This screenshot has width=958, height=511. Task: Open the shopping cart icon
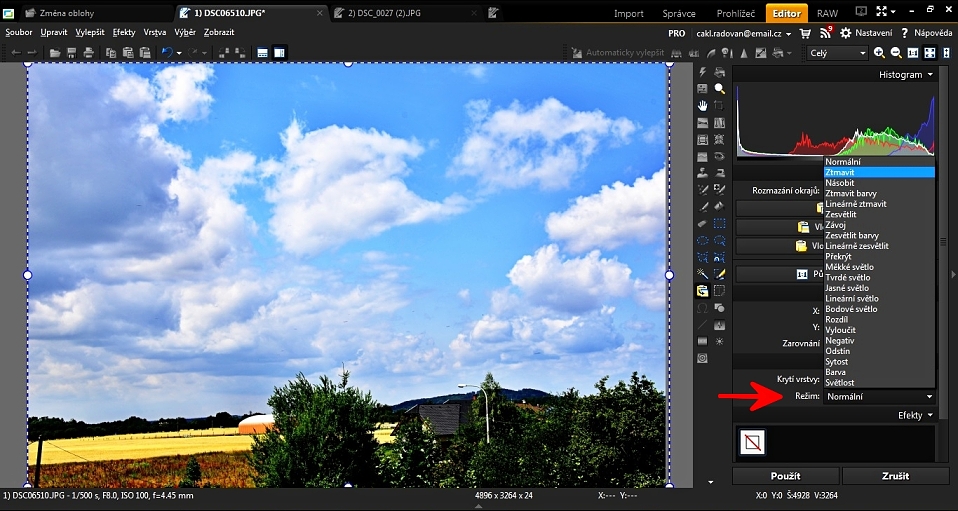806,33
